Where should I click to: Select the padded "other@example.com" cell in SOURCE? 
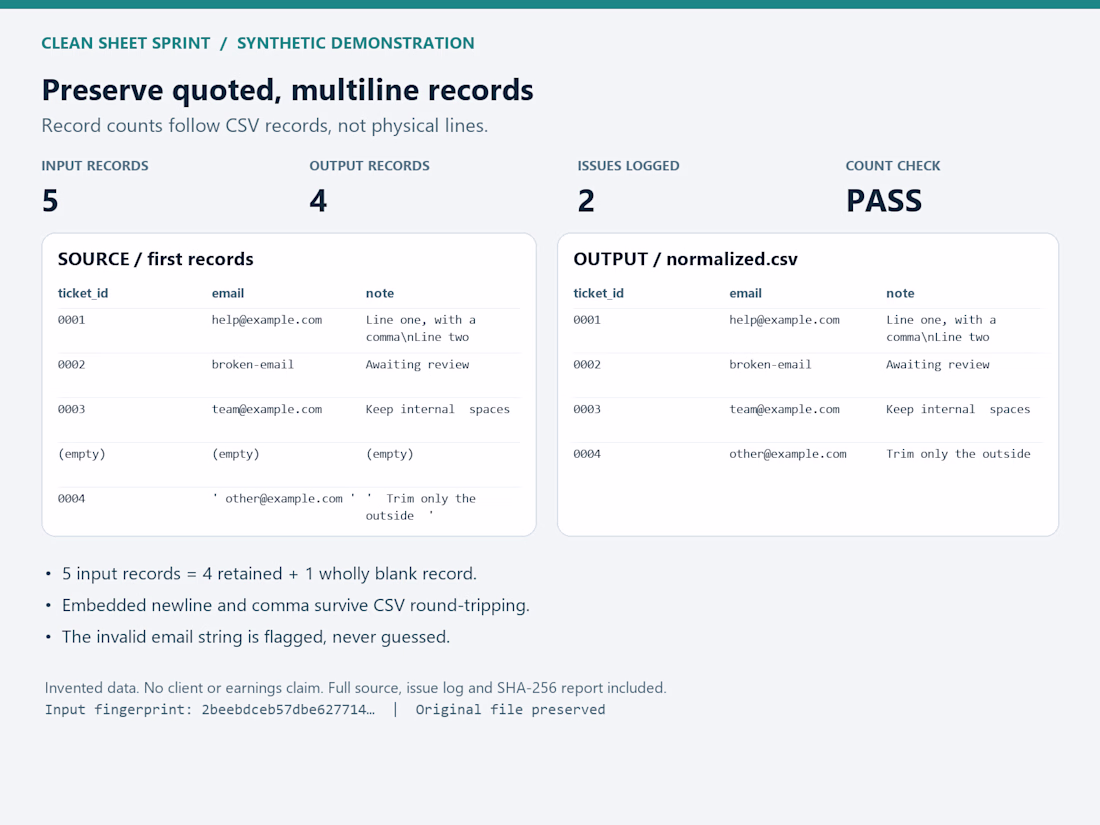pos(284,499)
